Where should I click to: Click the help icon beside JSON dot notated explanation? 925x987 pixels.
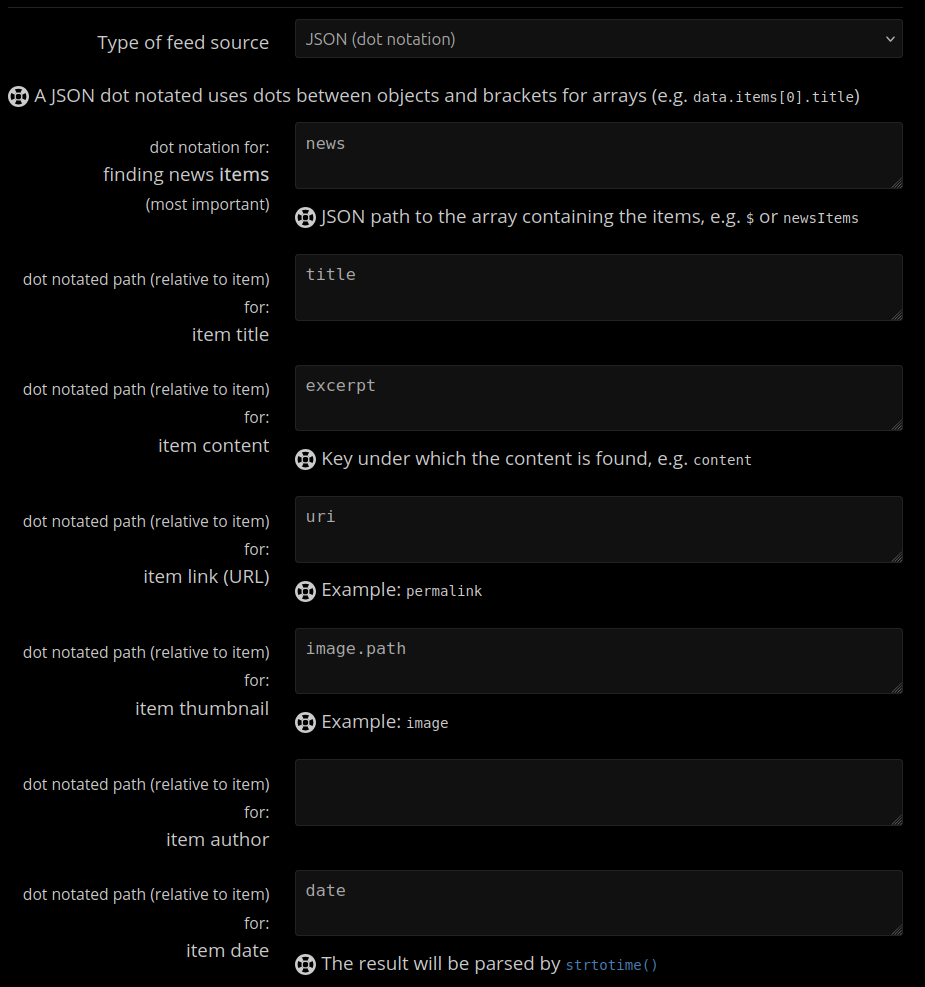18,96
